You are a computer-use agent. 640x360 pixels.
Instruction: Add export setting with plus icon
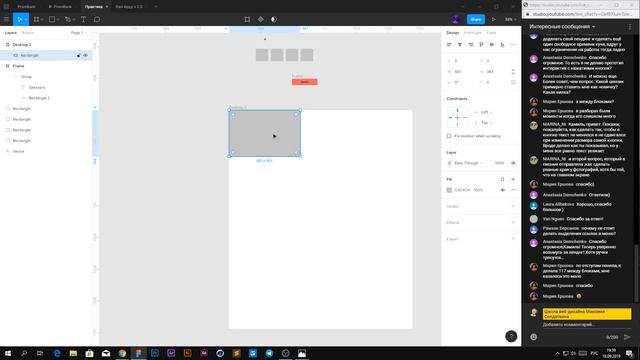tap(513, 239)
